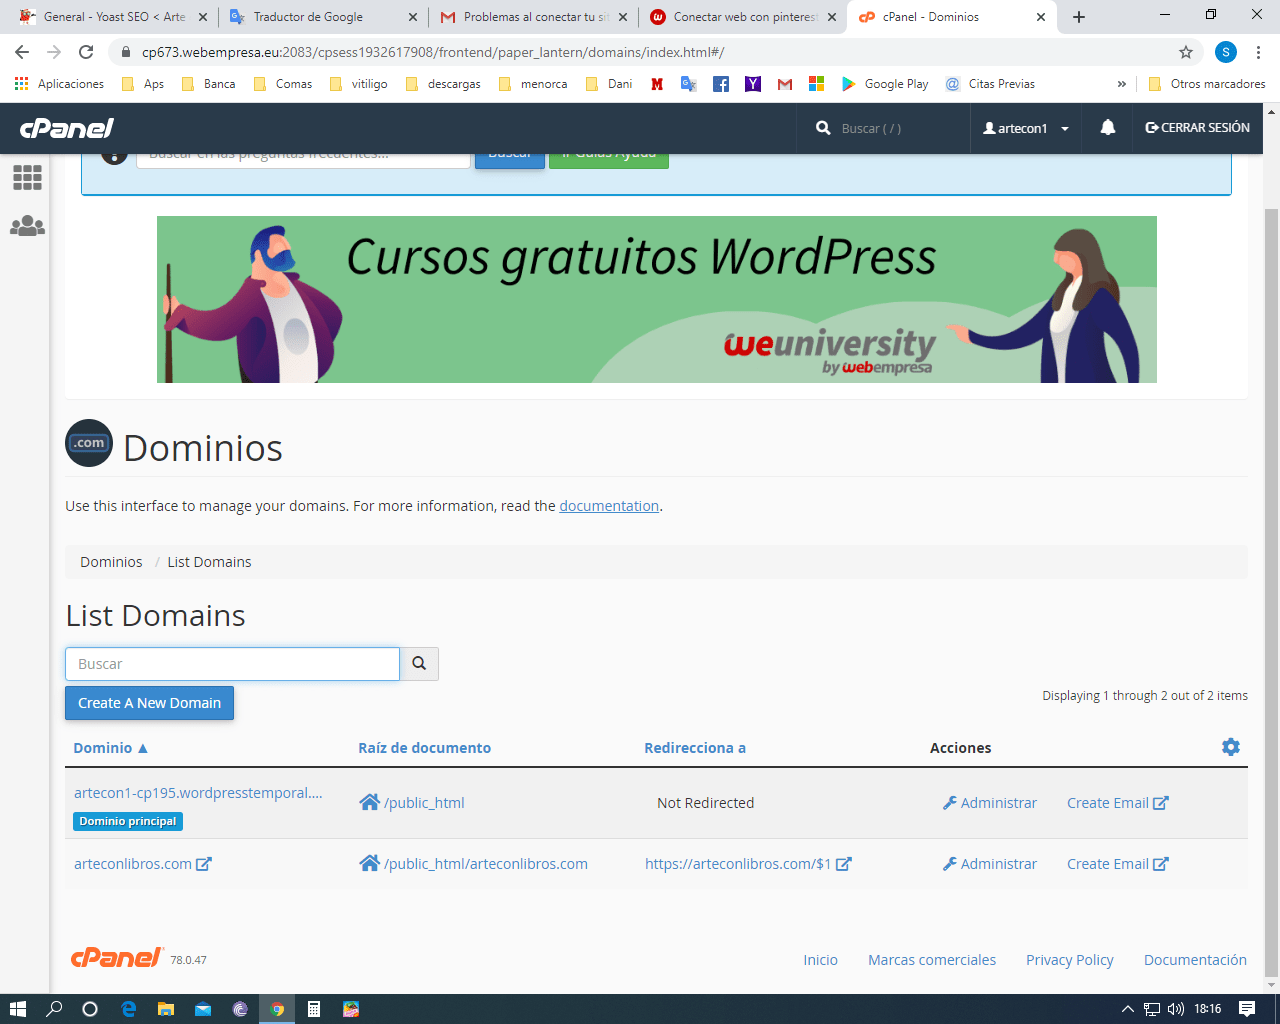Click the Cursos gratuitos WordPress banner
Image resolution: width=1280 pixels, height=1024 pixels.
tap(657, 299)
